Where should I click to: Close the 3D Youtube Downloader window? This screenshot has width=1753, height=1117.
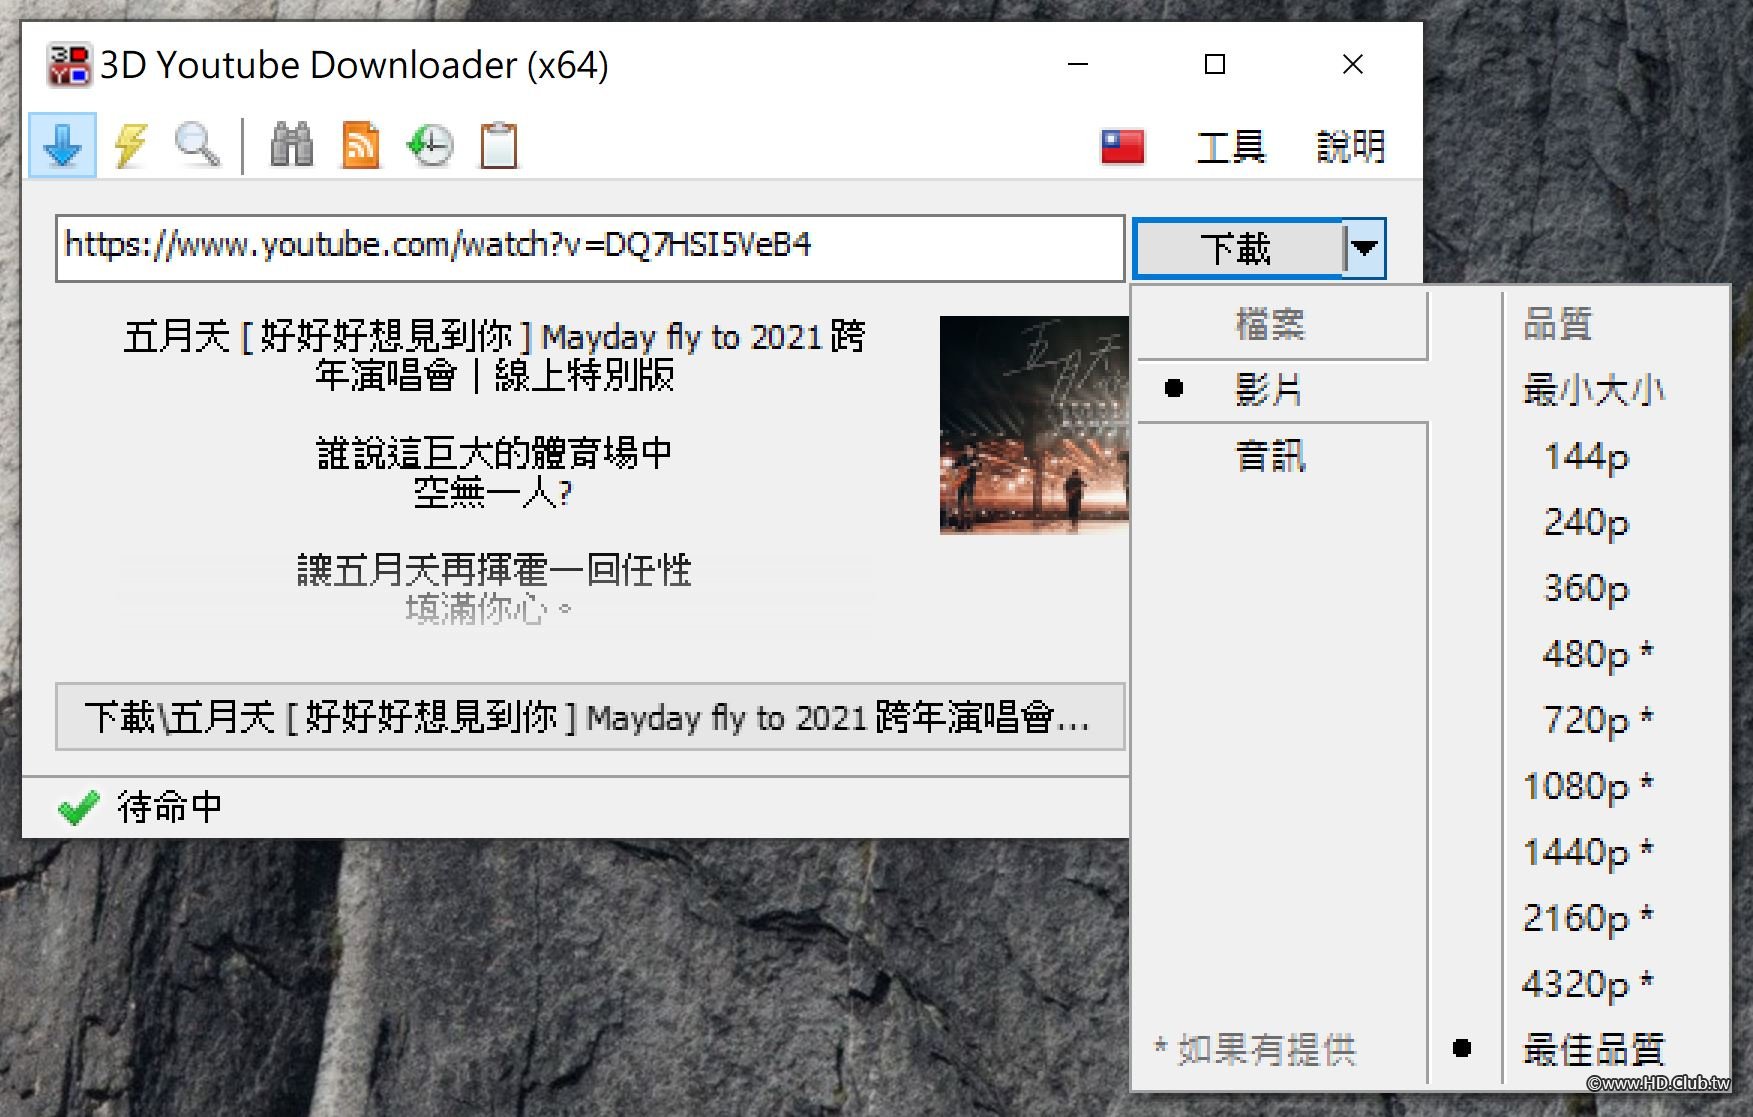pyautogui.click(x=1353, y=65)
